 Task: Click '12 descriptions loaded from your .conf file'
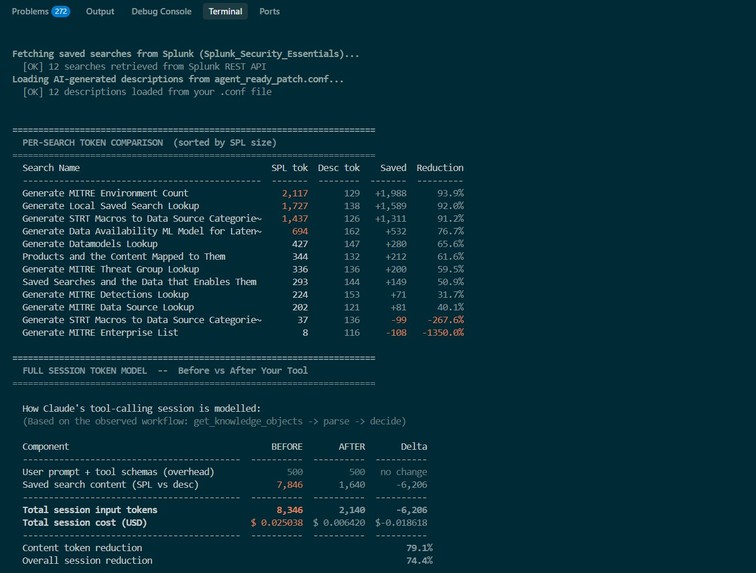pyautogui.click(x=160, y=92)
